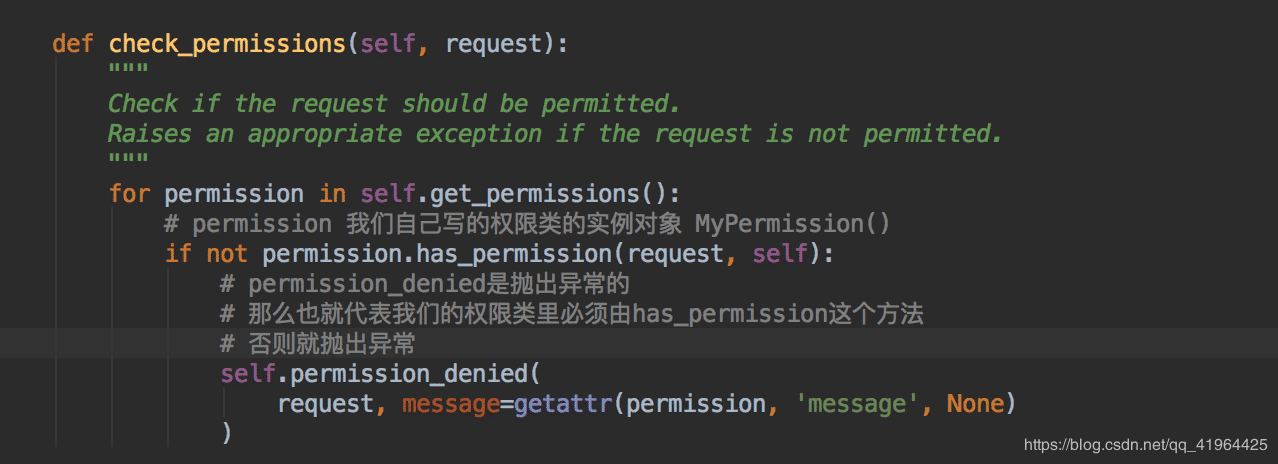Click the 'Raises an appropriate exception' docstring line
This screenshot has height=464, width=1278.
555,134
